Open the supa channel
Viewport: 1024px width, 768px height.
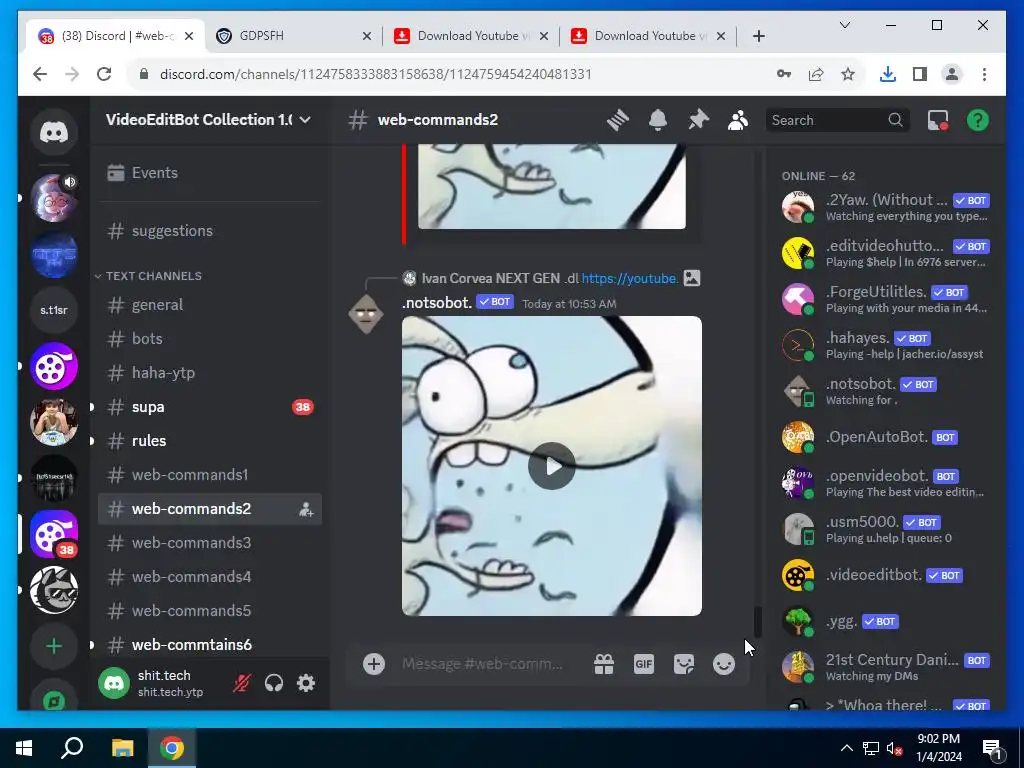click(209, 407)
